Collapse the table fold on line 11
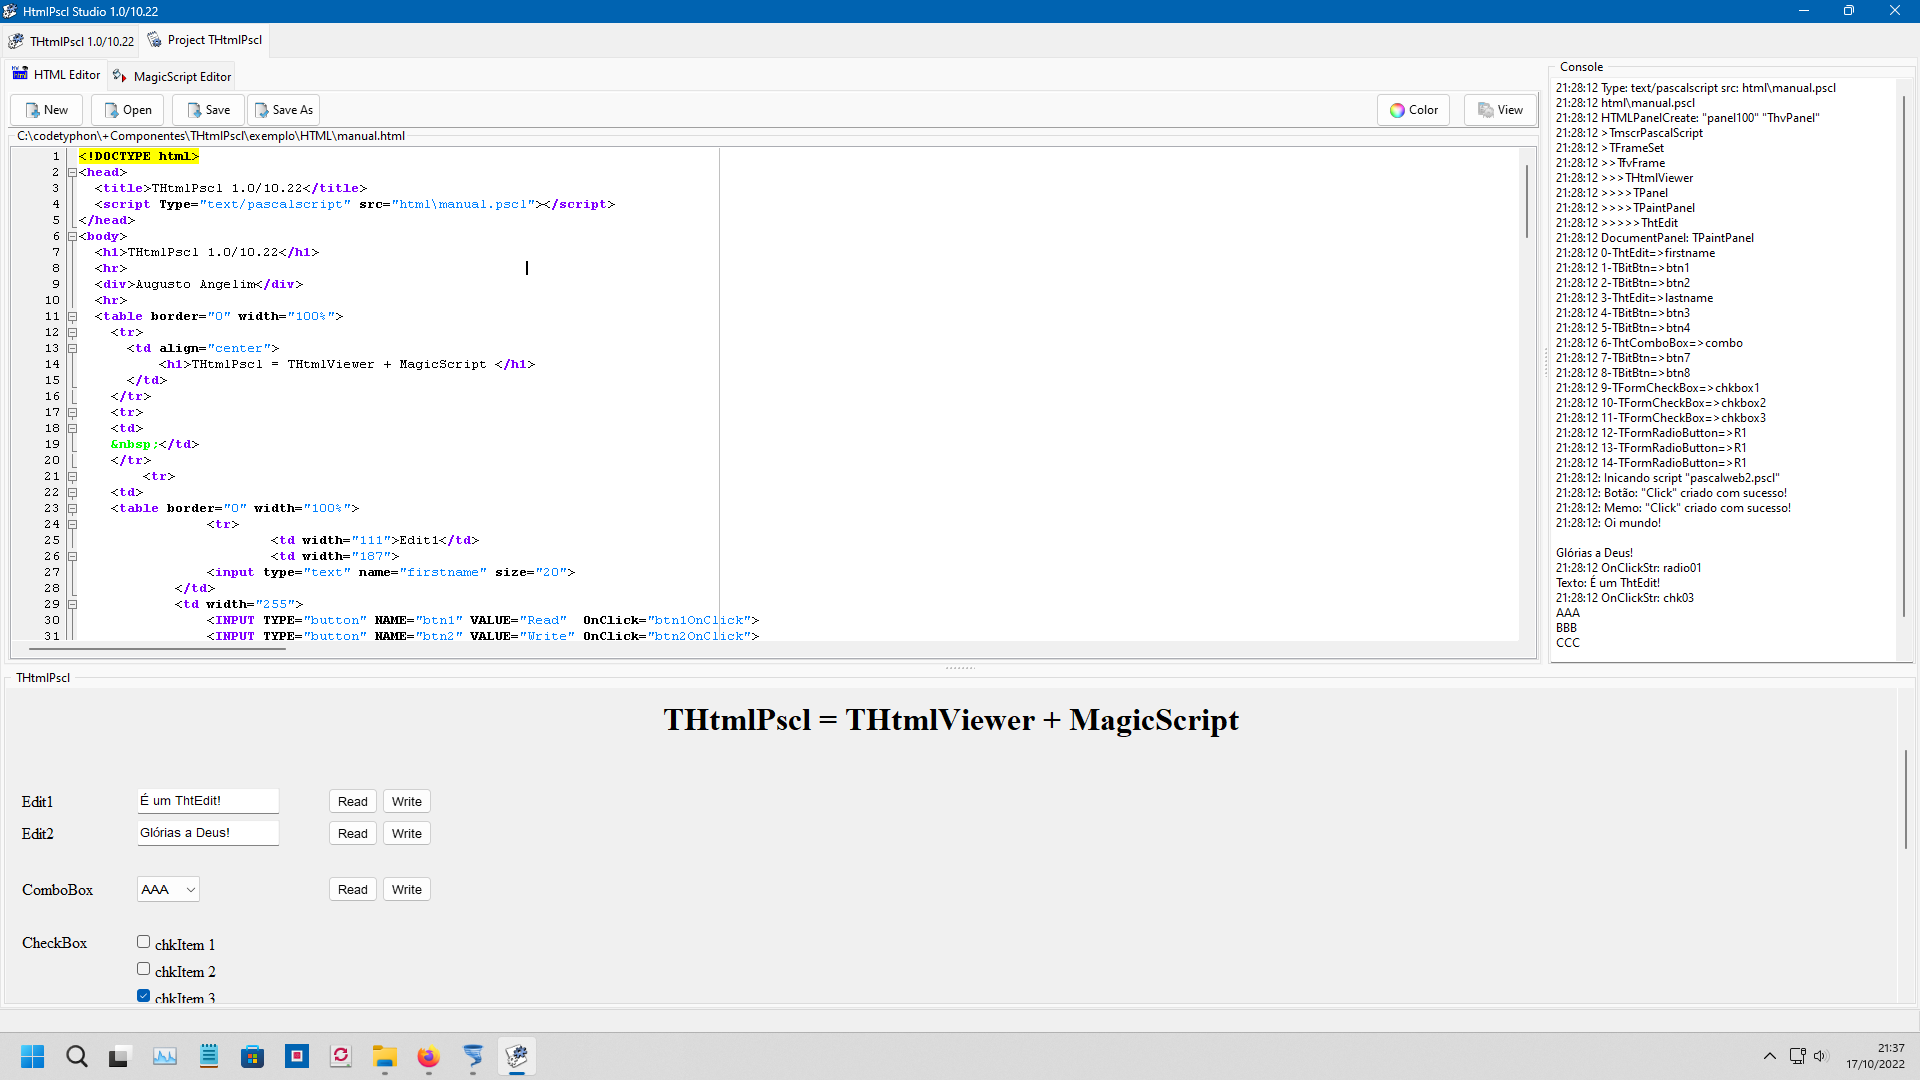 point(72,317)
